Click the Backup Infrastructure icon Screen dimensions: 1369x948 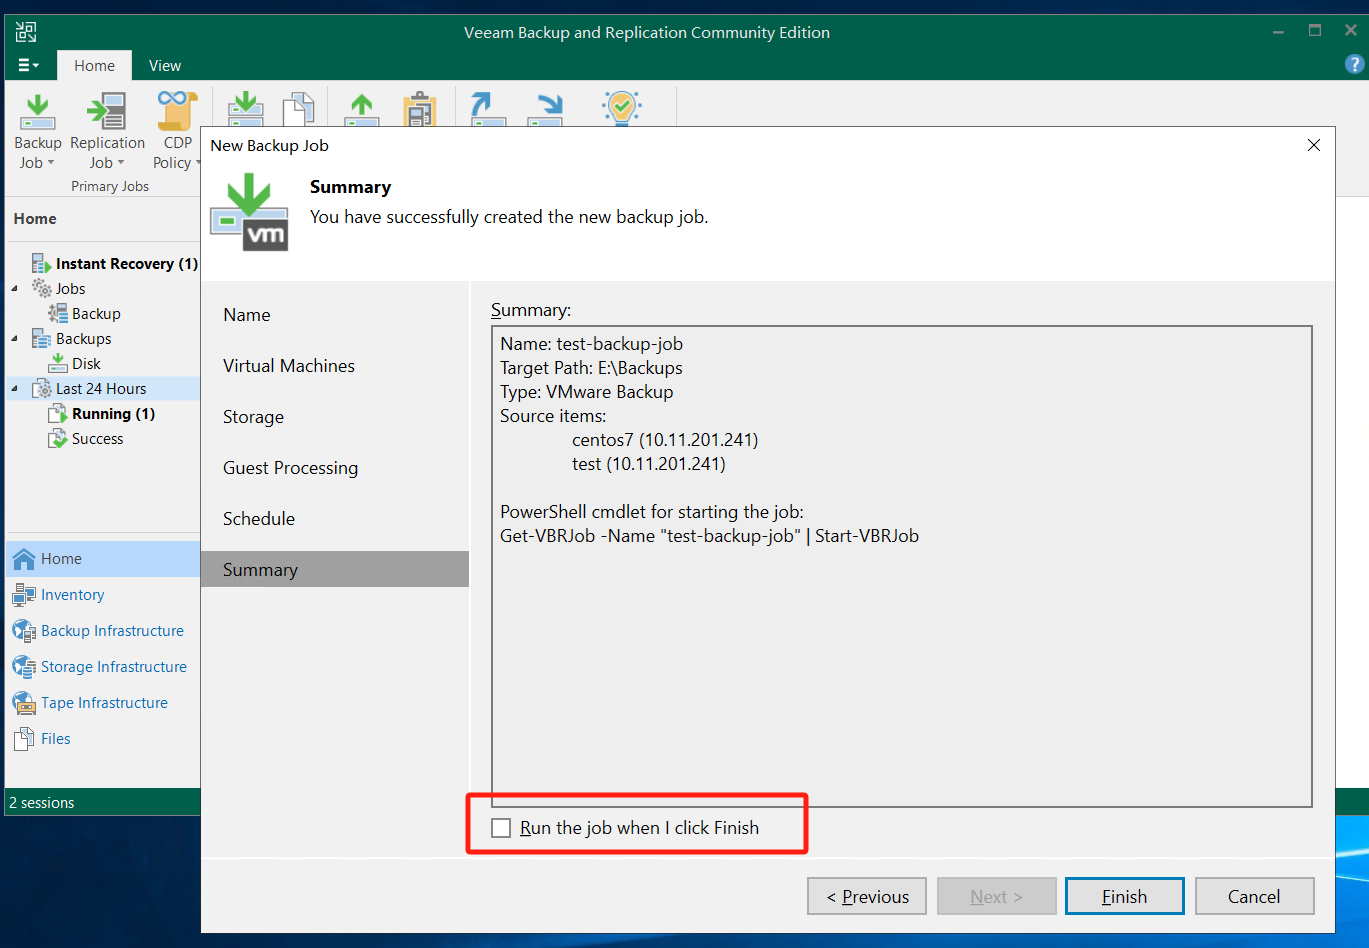pos(24,631)
